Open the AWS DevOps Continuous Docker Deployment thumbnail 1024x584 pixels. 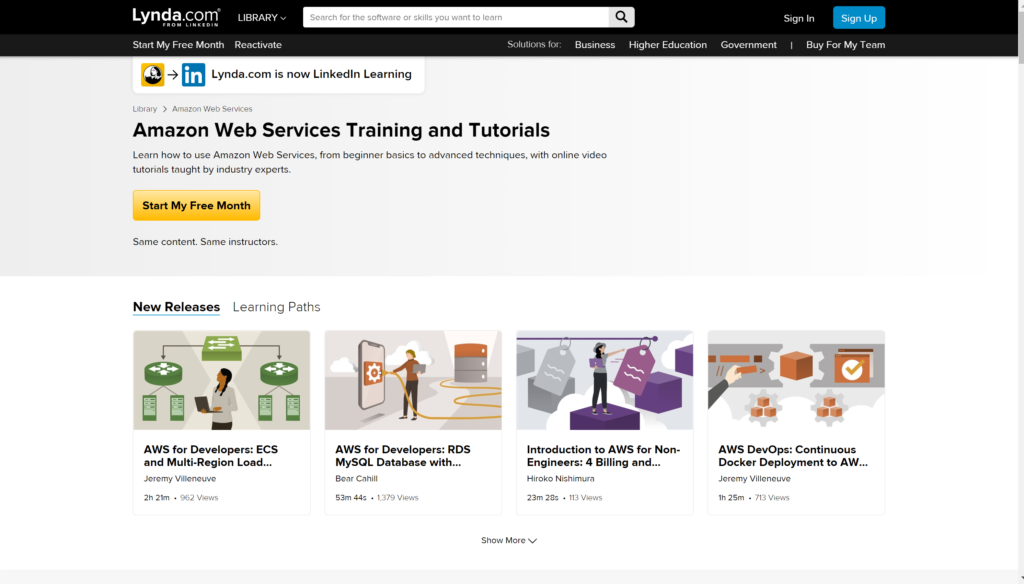[796, 380]
